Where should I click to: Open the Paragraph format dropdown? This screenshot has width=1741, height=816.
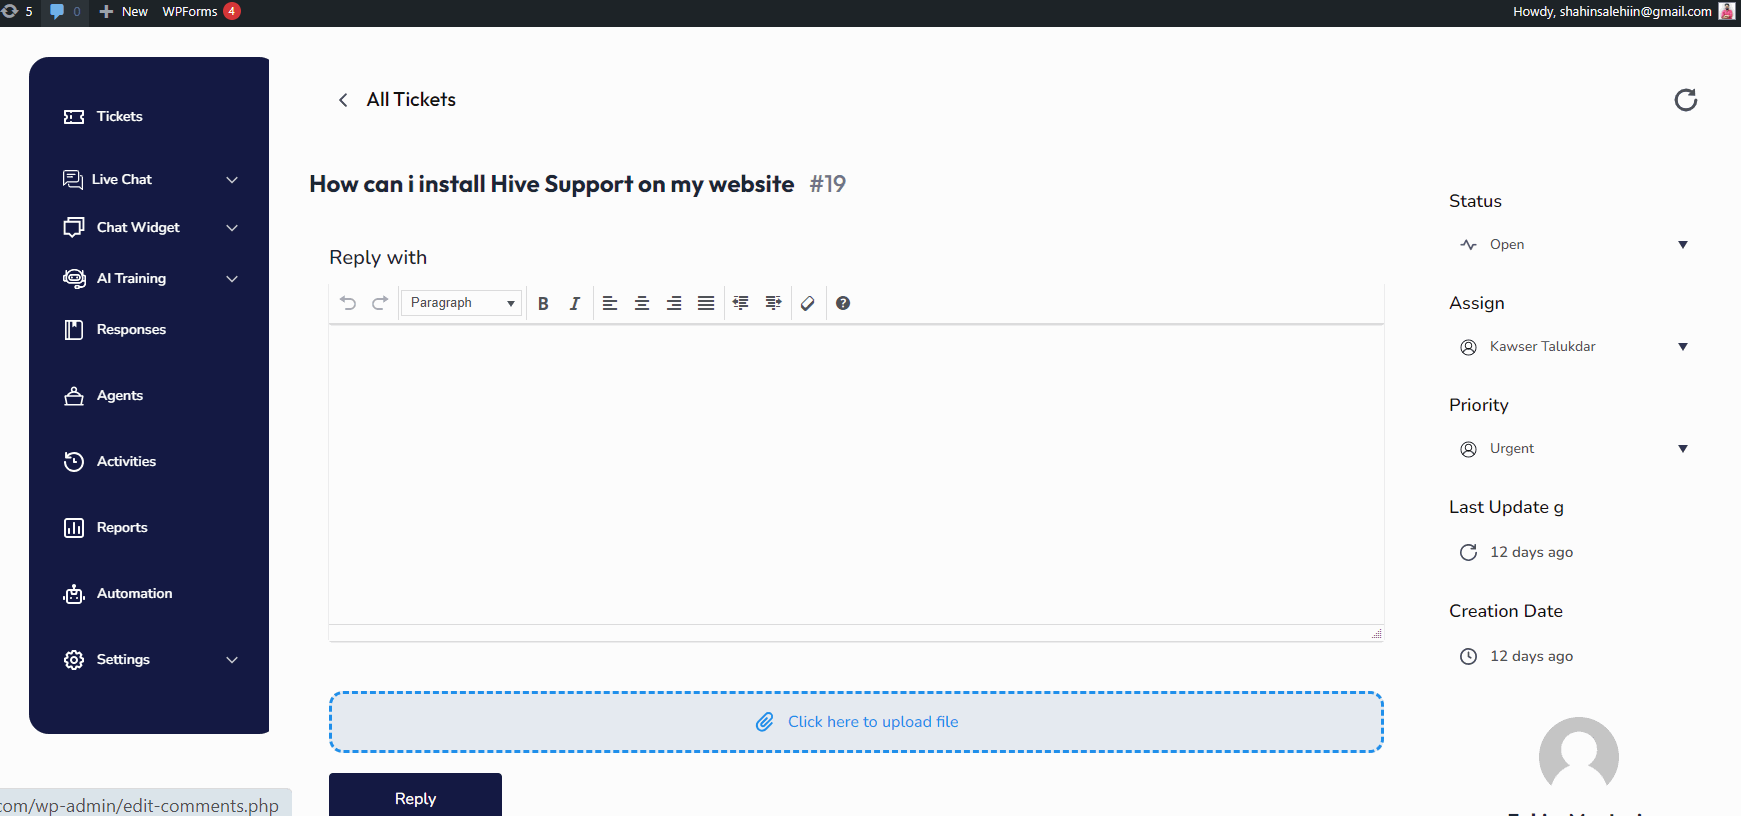(x=461, y=303)
